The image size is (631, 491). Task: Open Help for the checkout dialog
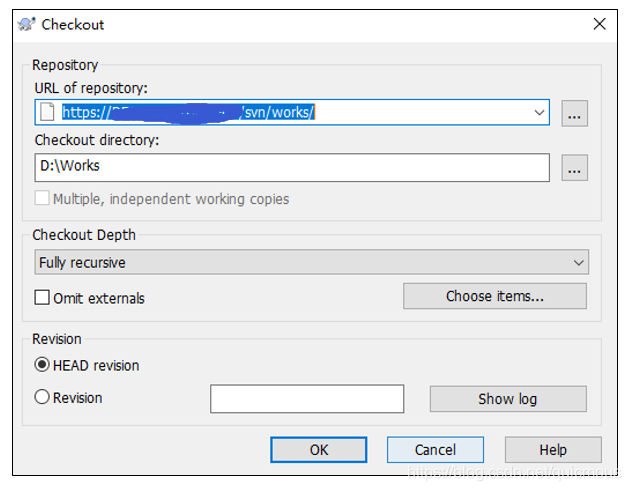point(553,450)
